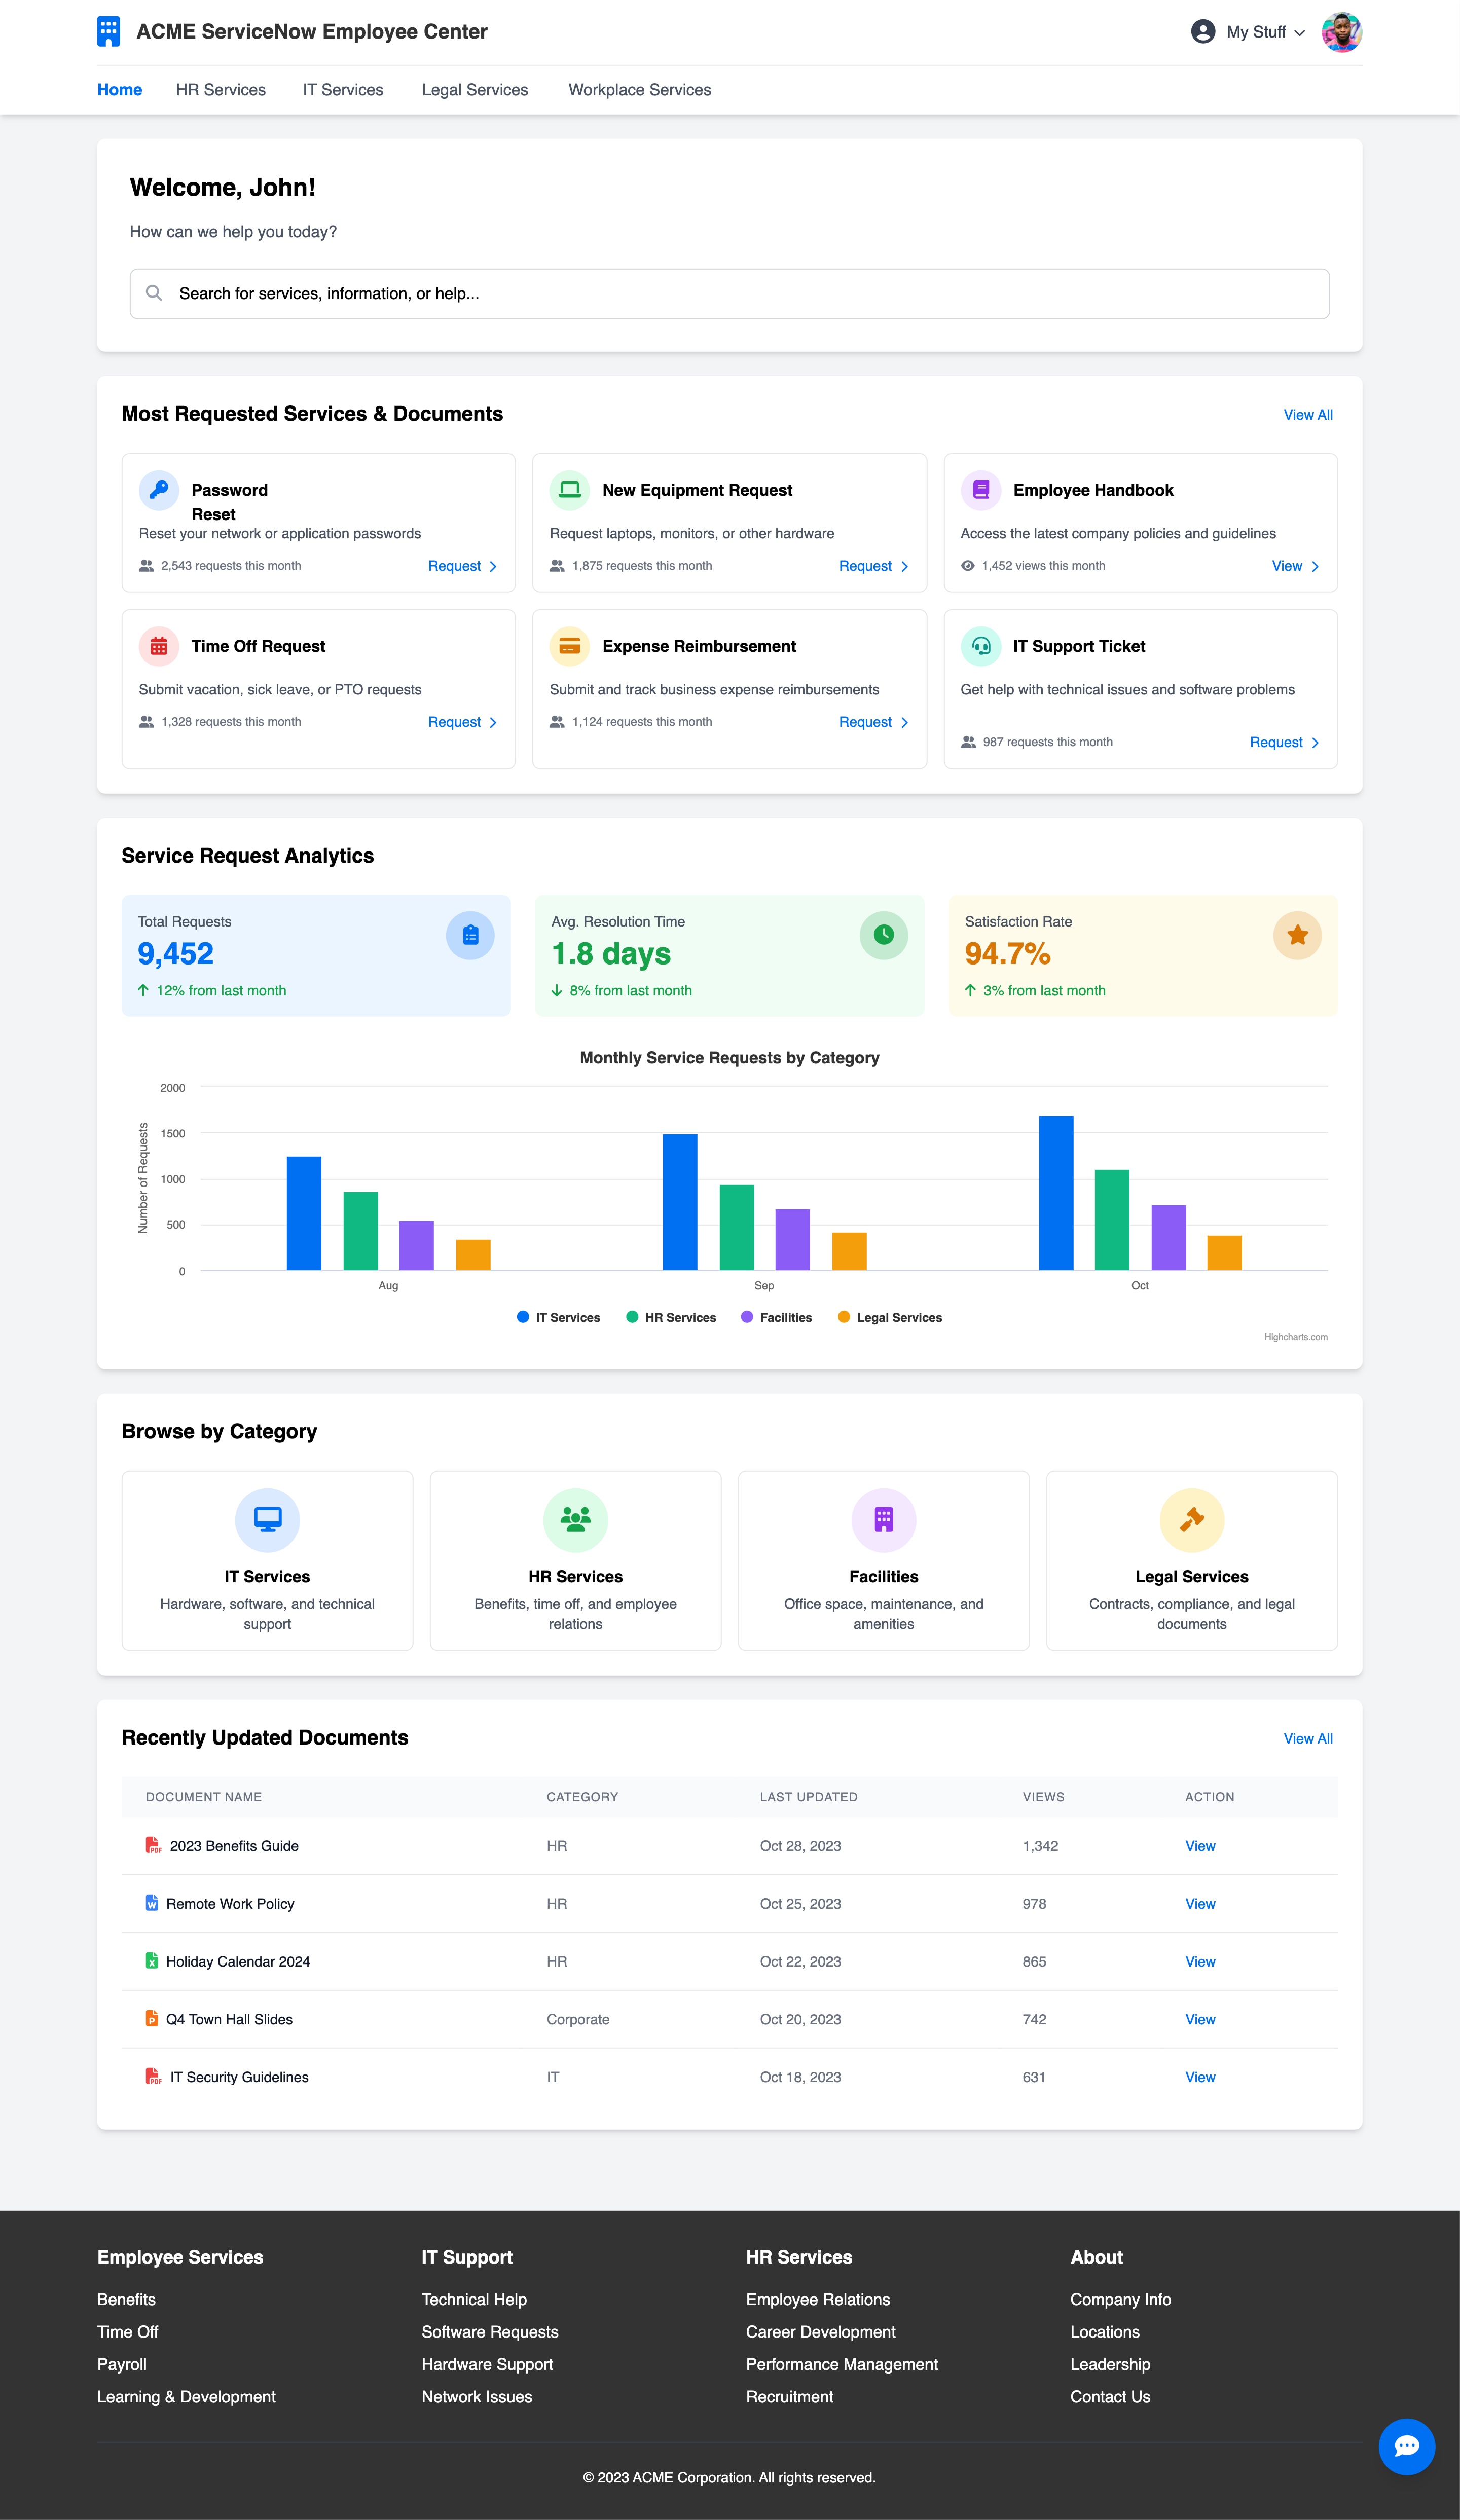
Task: Click the Time Off Request calendar icon
Action: click(158, 646)
